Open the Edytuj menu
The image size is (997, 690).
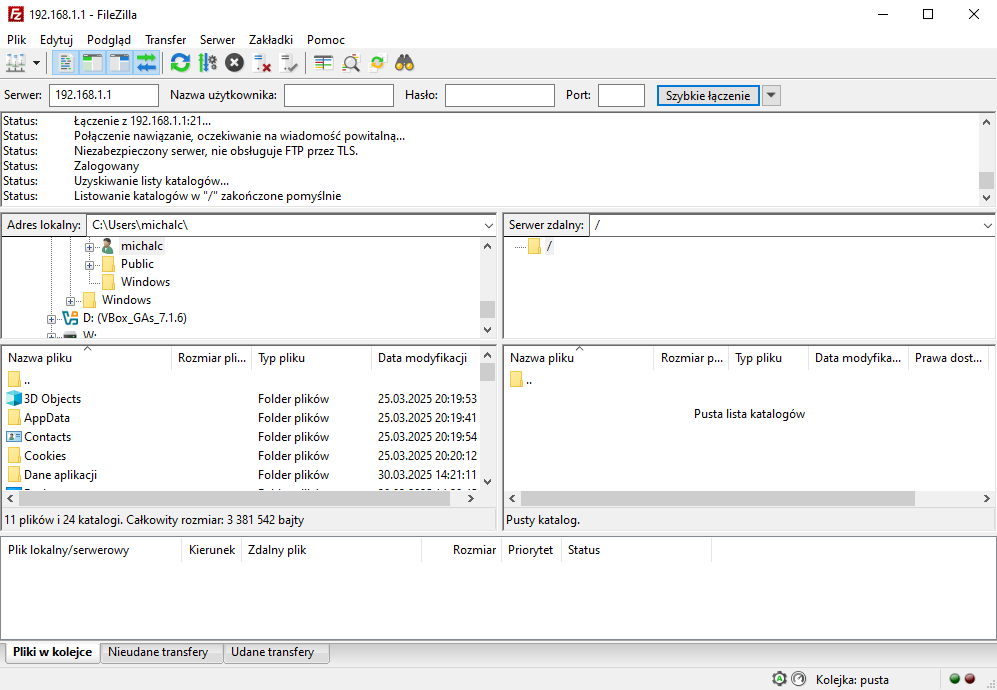[57, 39]
